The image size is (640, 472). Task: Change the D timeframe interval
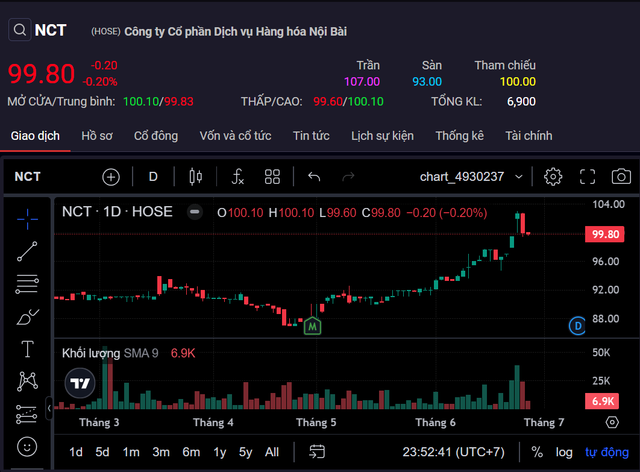click(x=153, y=177)
